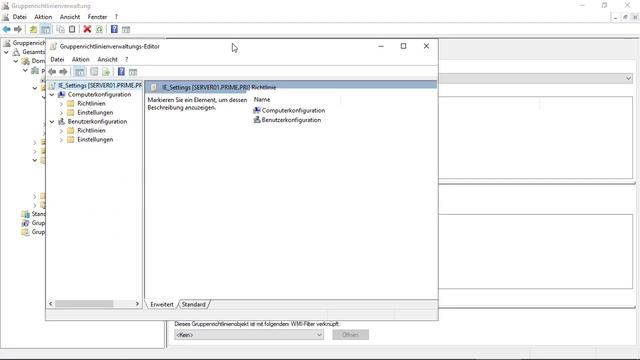Open Datei menu in the Editor window

tap(57, 60)
